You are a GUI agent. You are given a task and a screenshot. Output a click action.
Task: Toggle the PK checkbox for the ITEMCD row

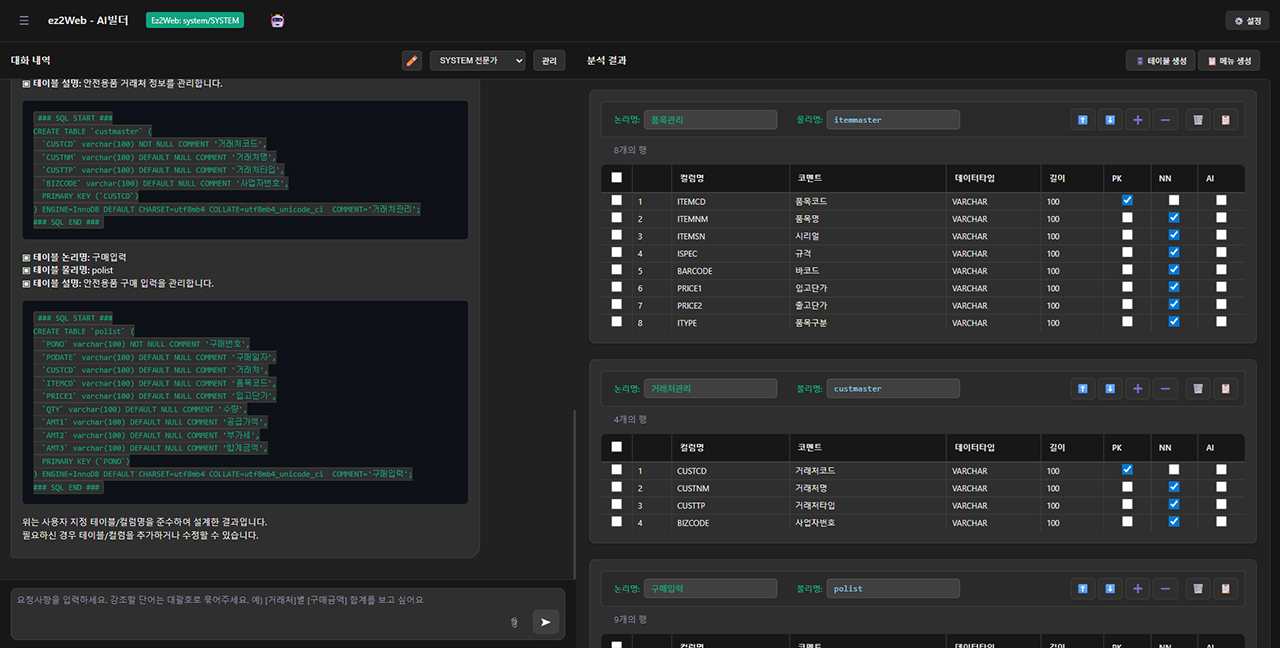[1127, 201]
